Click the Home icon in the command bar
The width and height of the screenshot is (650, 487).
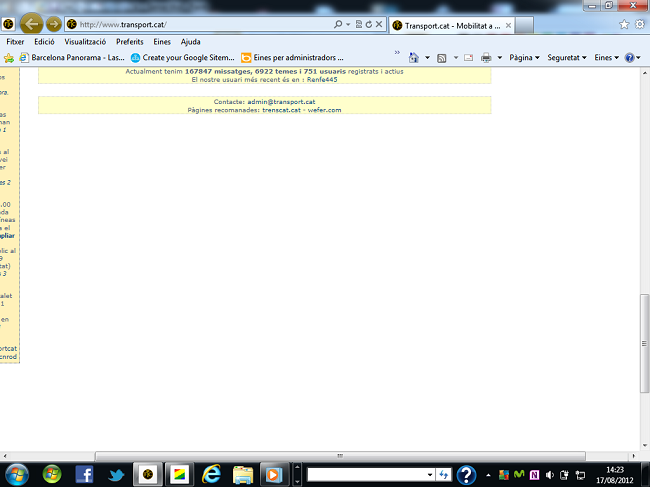coord(414,58)
